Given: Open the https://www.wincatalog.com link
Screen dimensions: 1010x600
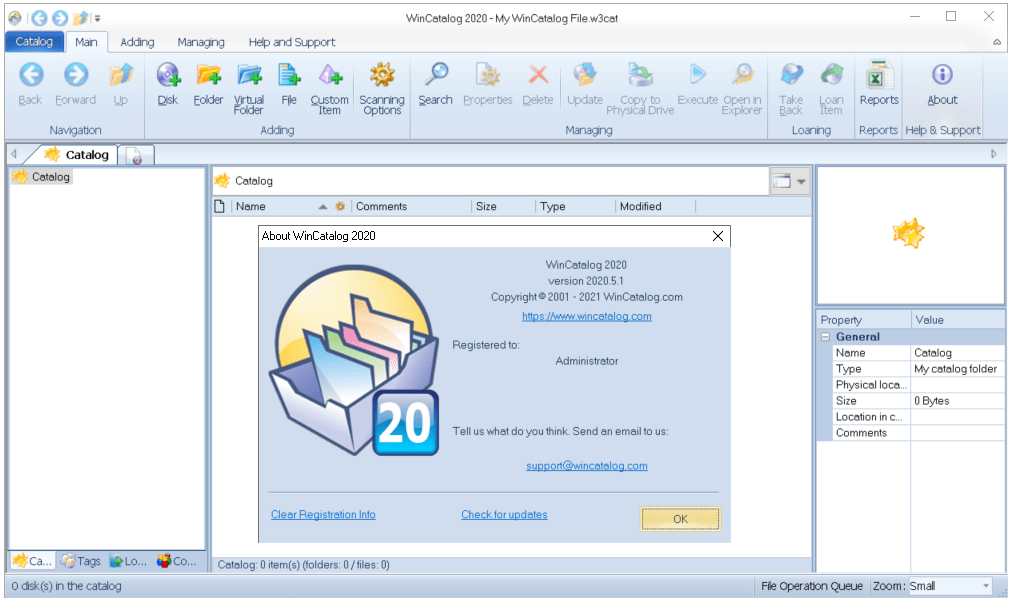Looking at the screenshot, I should [x=586, y=316].
